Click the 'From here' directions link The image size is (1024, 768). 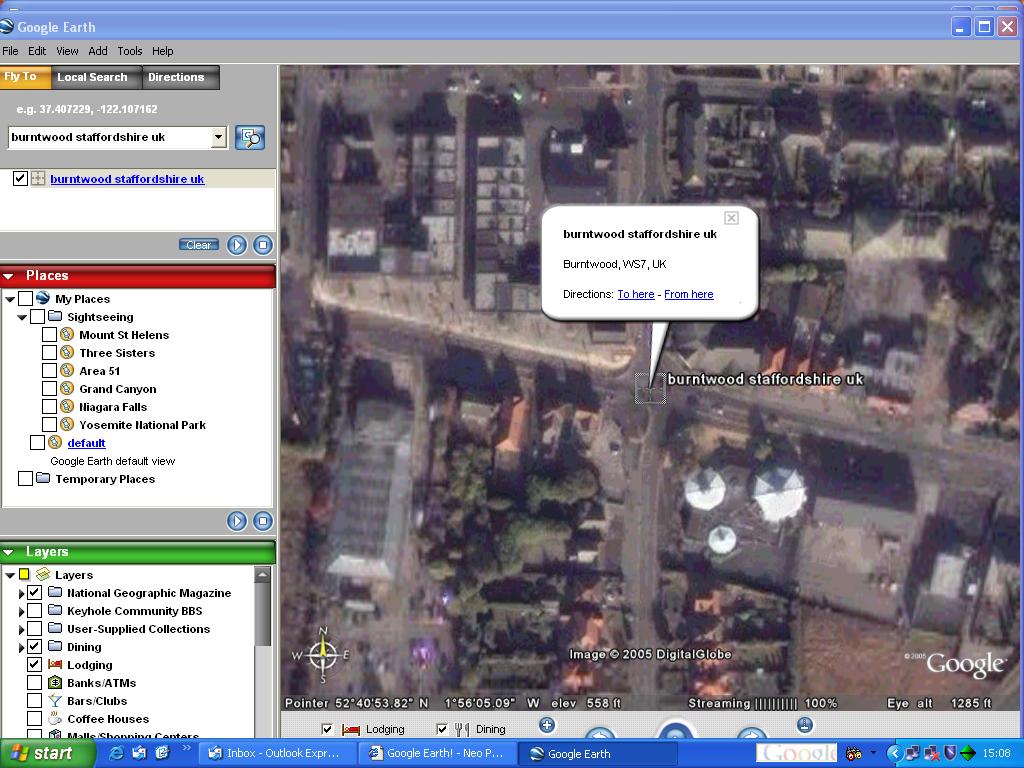tap(688, 294)
